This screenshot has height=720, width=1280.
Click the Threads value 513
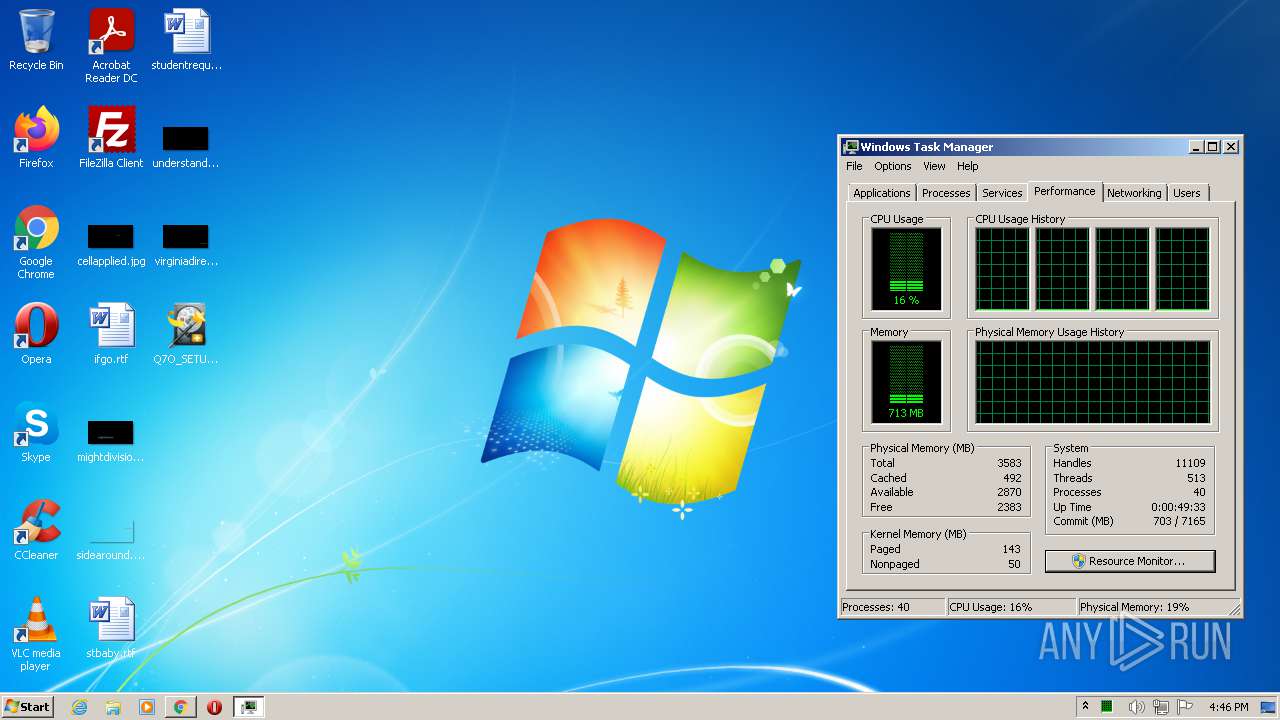(x=1196, y=478)
